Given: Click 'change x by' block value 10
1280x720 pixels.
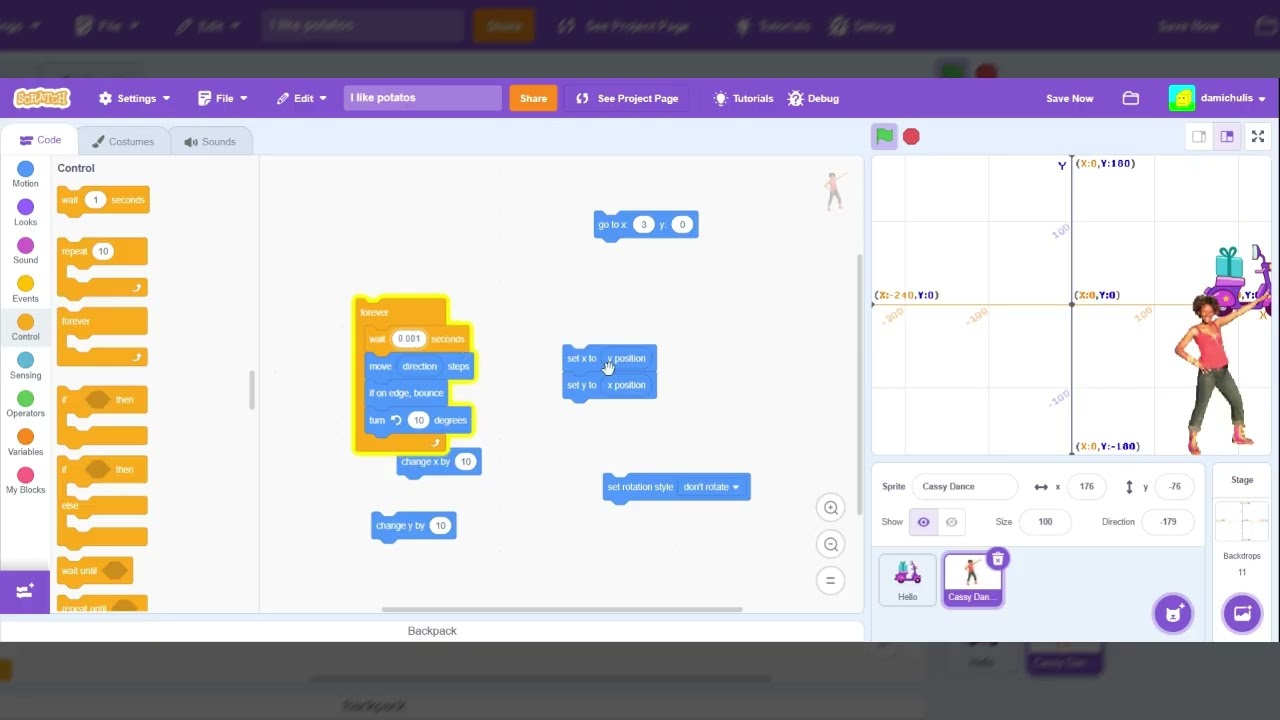Looking at the screenshot, I should [465, 462].
